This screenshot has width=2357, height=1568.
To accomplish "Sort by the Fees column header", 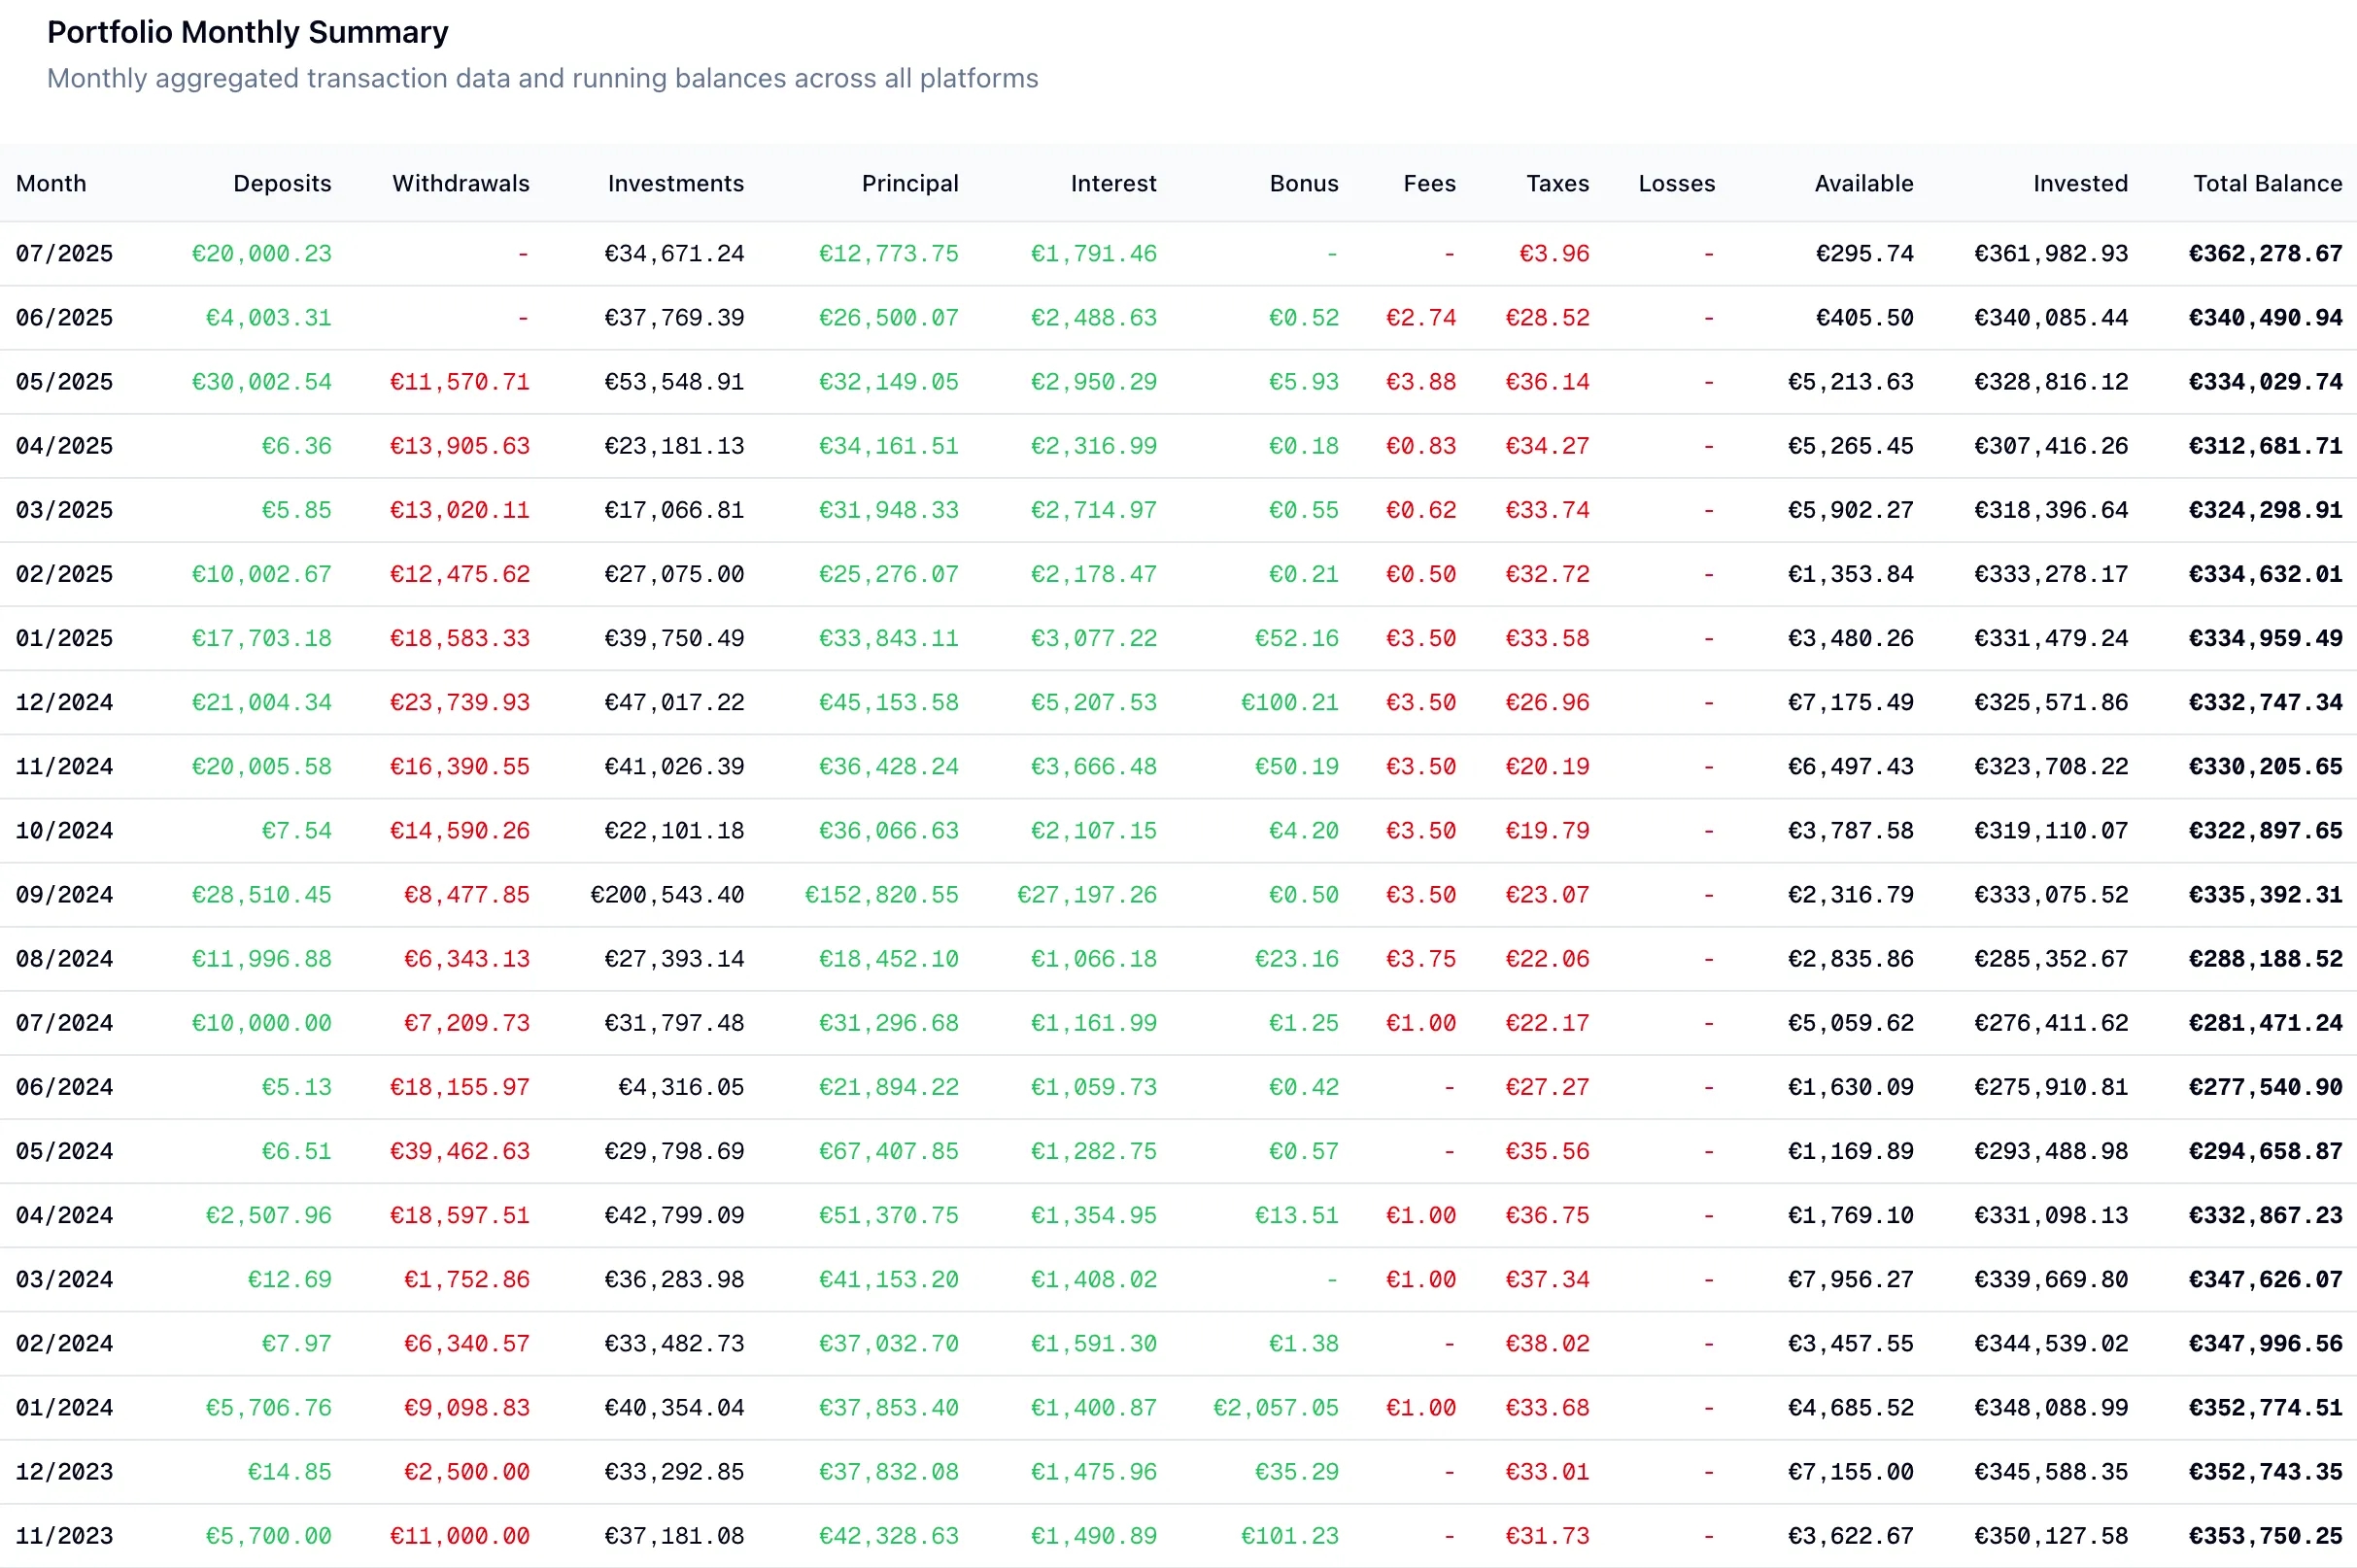I will coord(1429,183).
